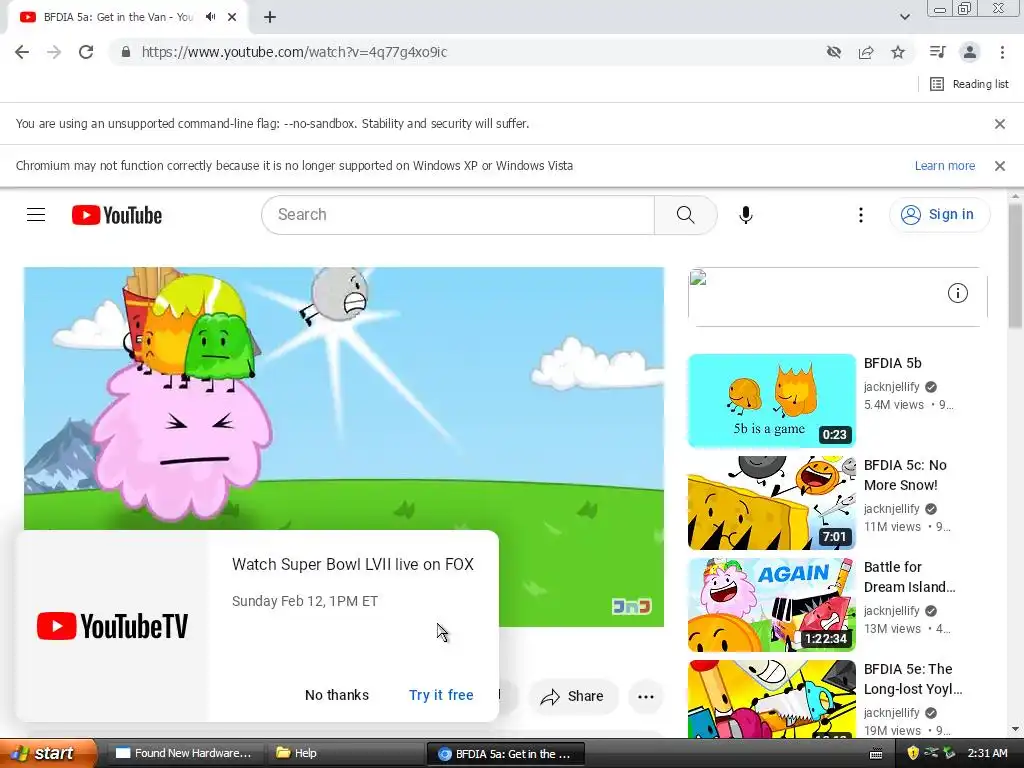Click the BFDIA 5e thumbnail image
This screenshot has height=768, width=1024.
tap(772, 699)
